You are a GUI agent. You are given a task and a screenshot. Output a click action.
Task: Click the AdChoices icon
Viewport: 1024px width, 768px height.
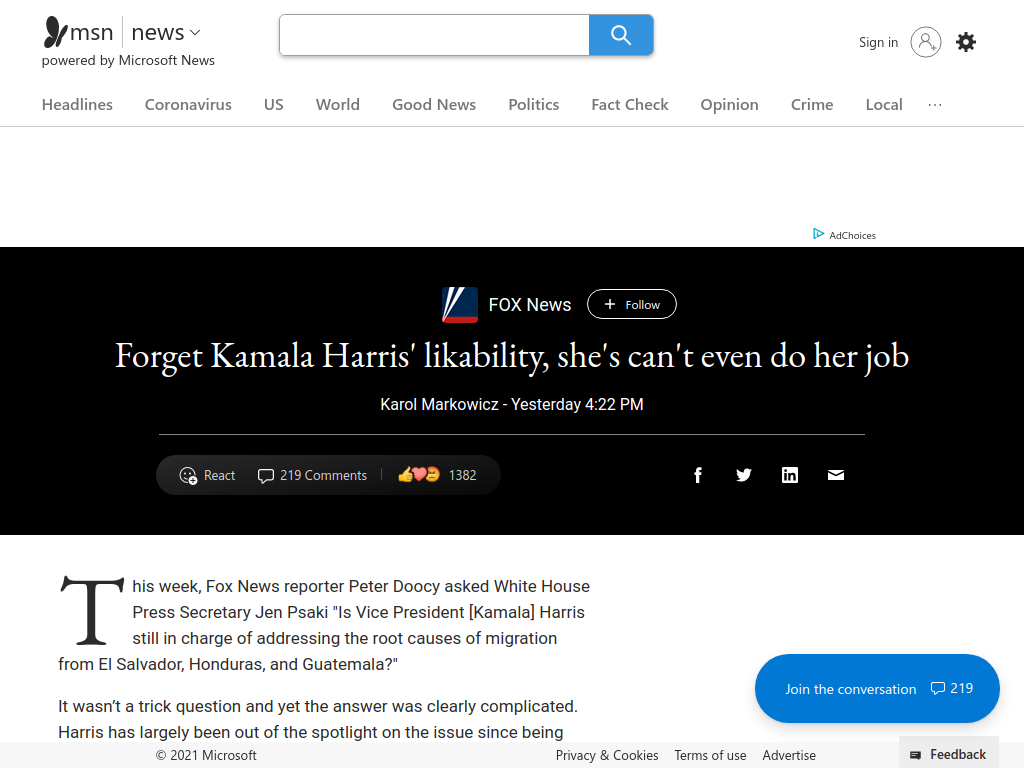[818, 234]
